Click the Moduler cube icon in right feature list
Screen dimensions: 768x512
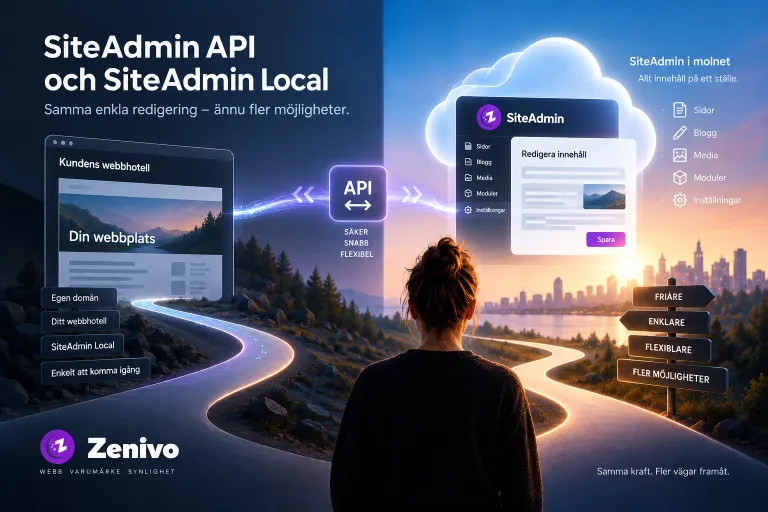coord(679,177)
